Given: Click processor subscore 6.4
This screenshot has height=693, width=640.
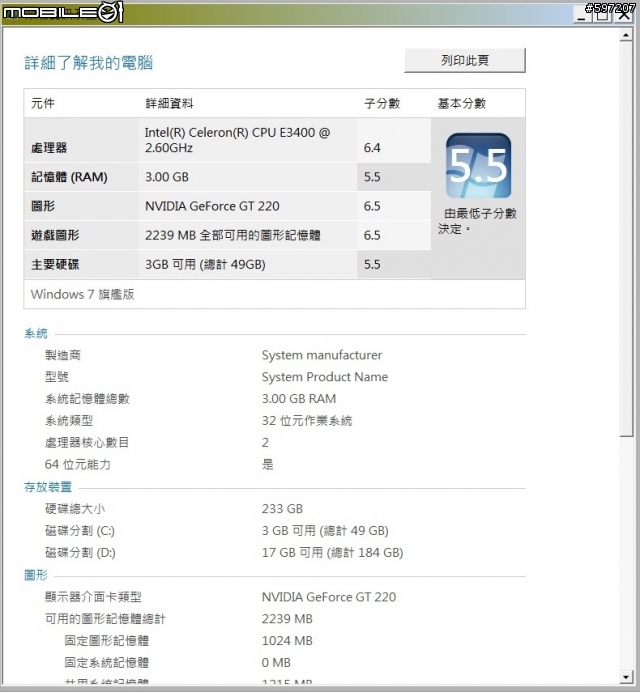Looking at the screenshot, I should tap(372, 148).
